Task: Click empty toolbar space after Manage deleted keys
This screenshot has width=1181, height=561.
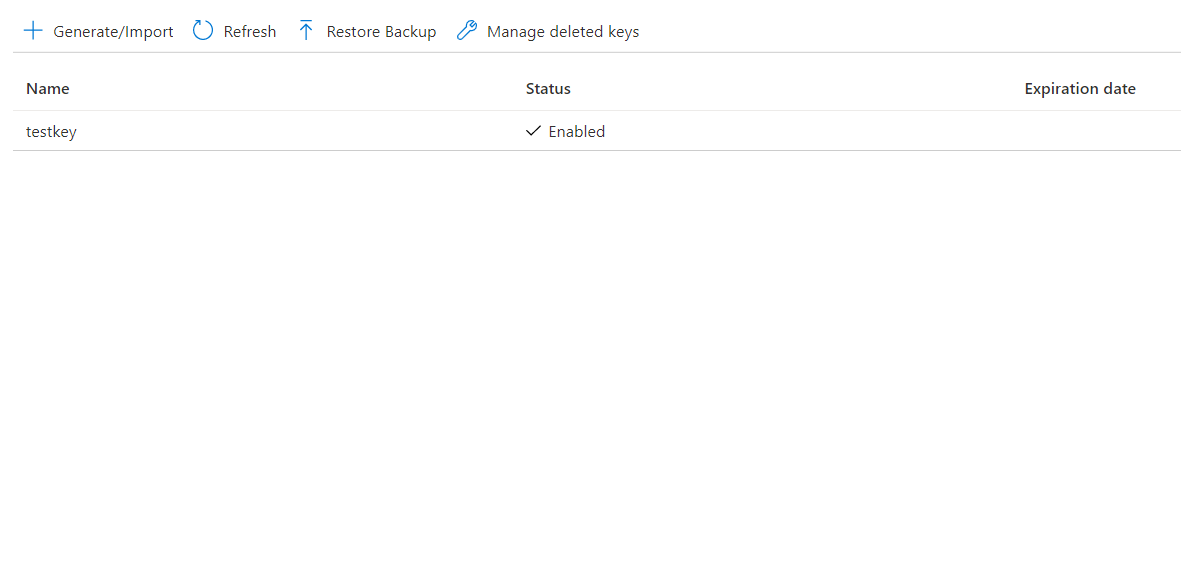Action: pos(900,32)
